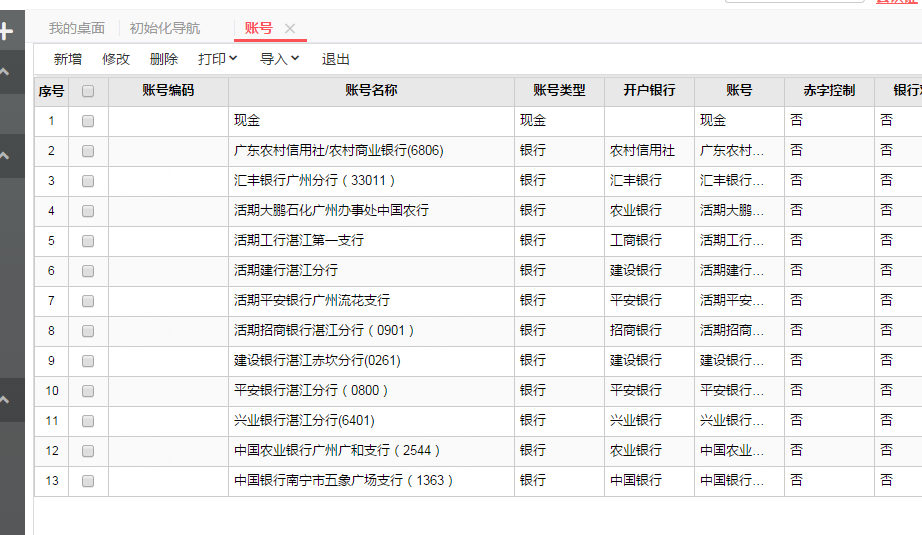
Task: Click 农村信用社 in 开户银行 column
Action: (642, 151)
